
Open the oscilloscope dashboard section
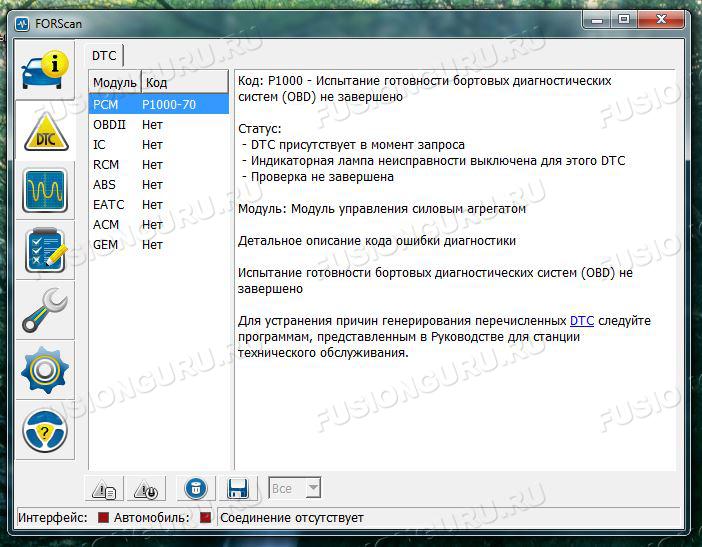[45, 190]
